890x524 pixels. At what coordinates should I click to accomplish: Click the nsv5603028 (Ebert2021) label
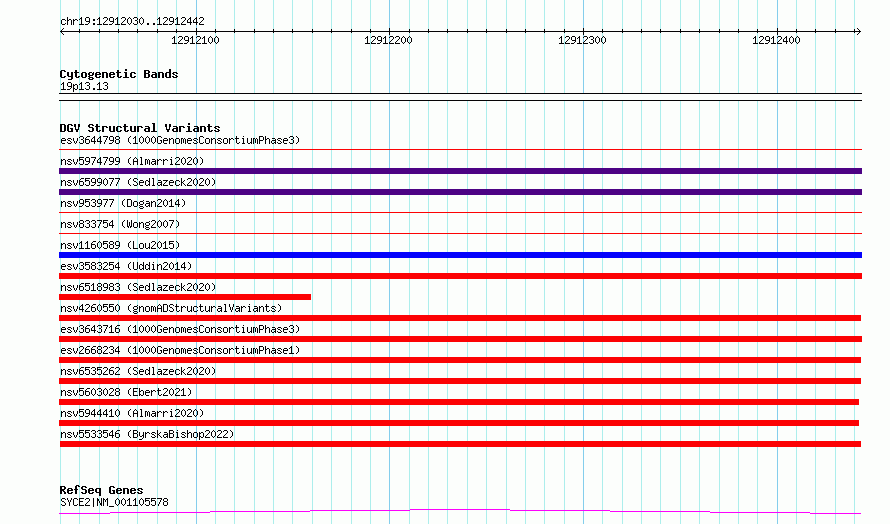coord(126,392)
